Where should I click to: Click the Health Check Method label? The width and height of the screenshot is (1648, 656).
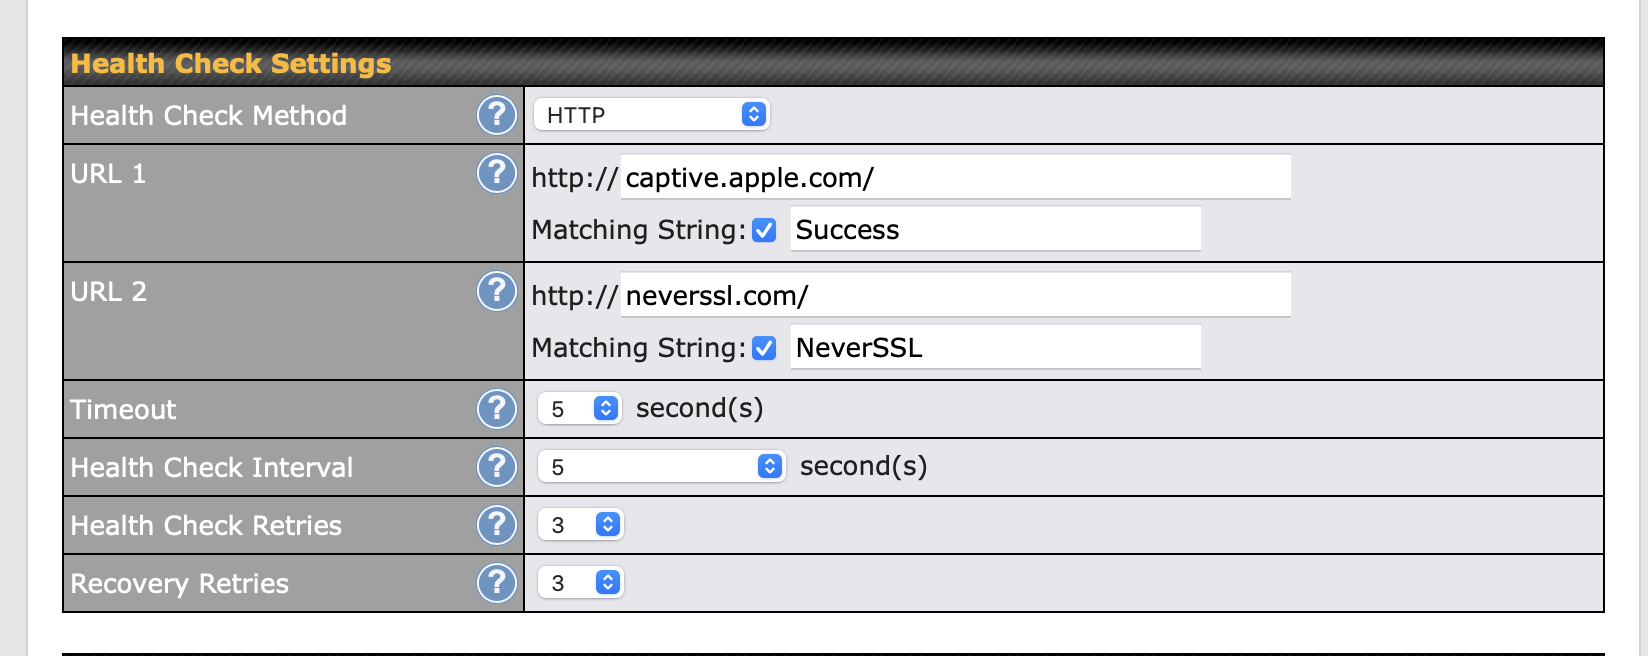tap(209, 116)
